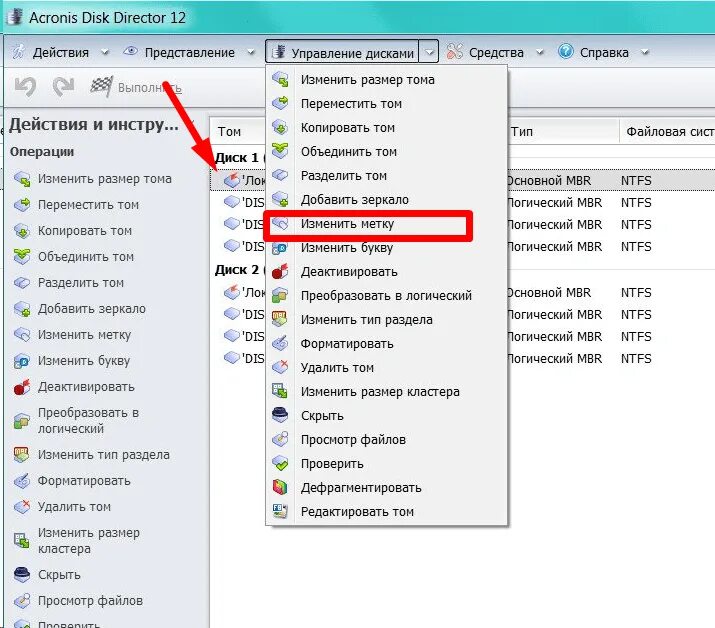The height and width of the screenshot is (628, 715).
Task: Click the Тип column header
Action: 522,132
